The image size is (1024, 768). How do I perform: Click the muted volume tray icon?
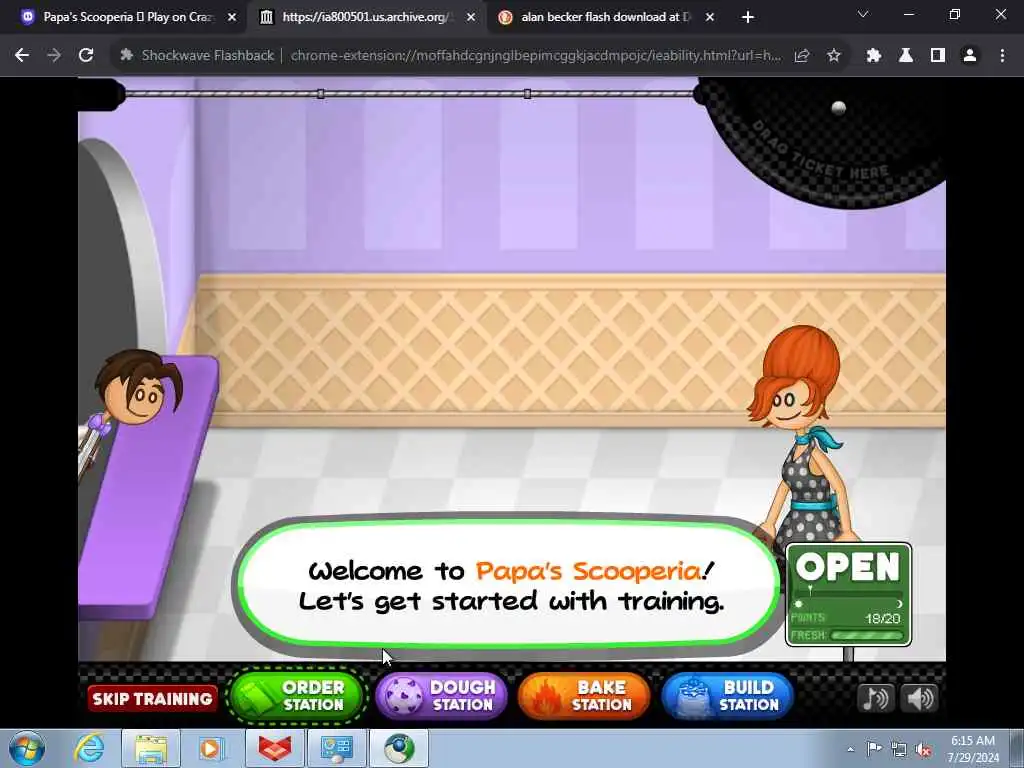pyautogui.click(x=923, y=750)
